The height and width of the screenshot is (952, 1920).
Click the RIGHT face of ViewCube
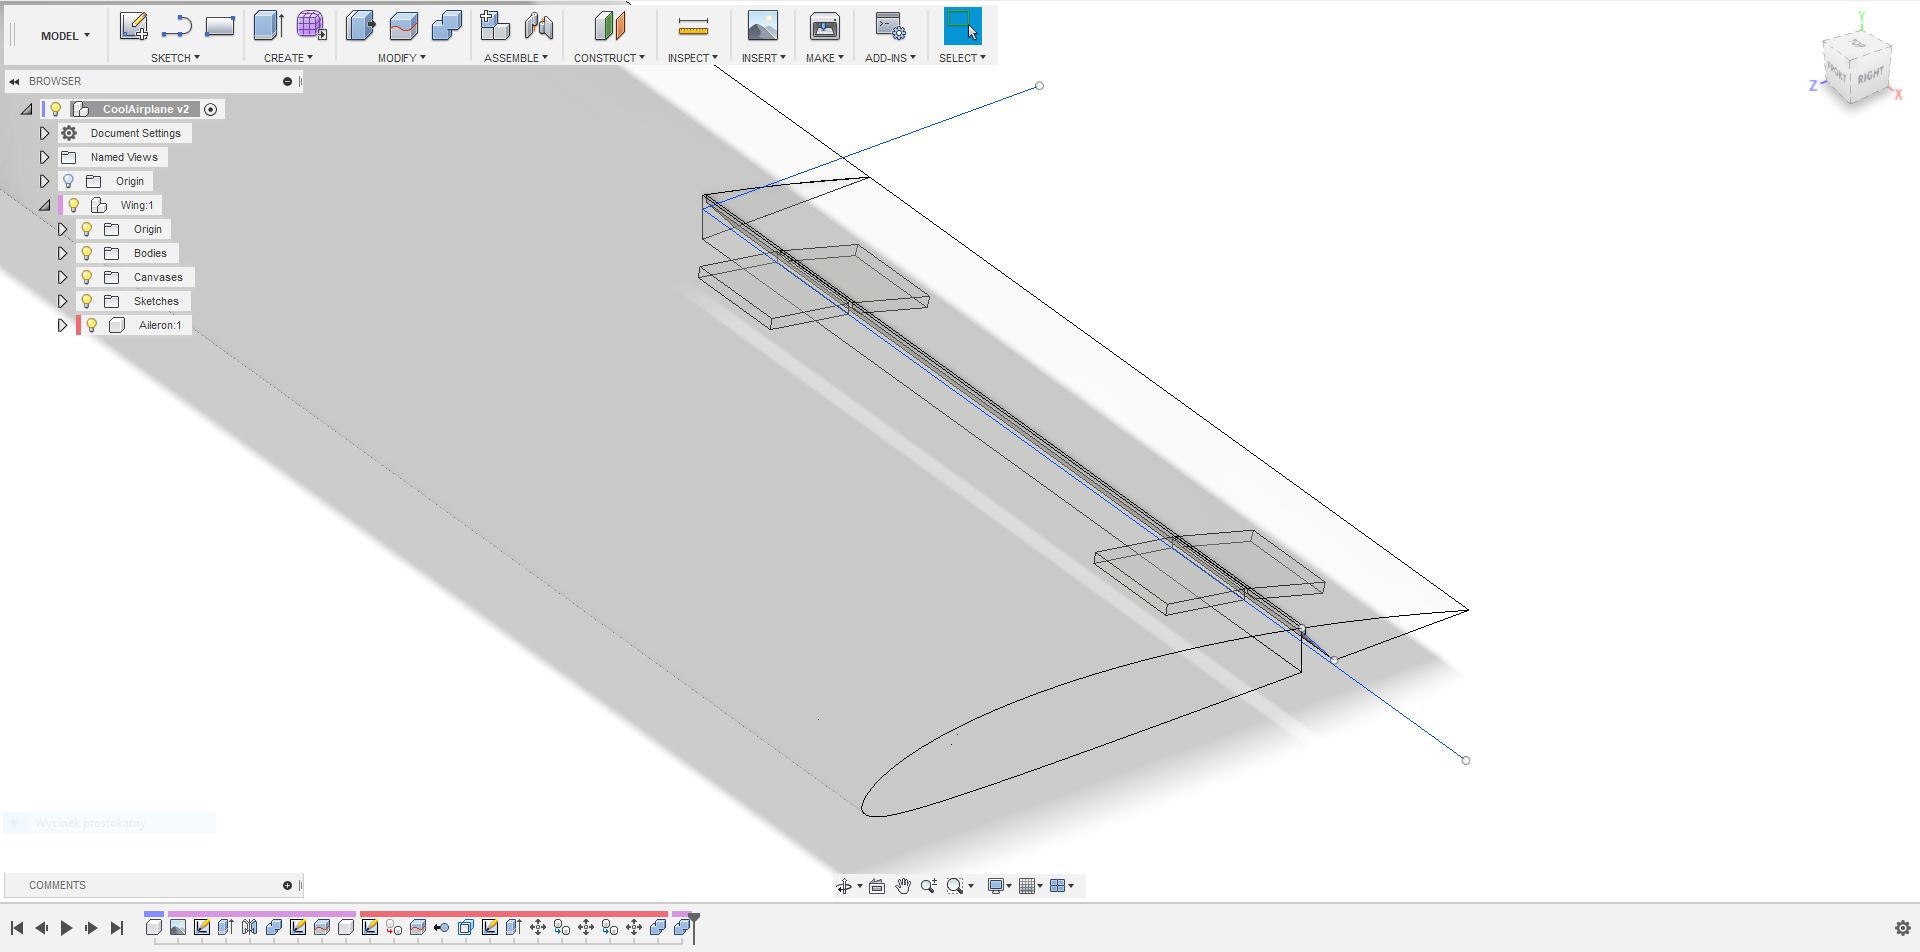[x=1870, y=76]
